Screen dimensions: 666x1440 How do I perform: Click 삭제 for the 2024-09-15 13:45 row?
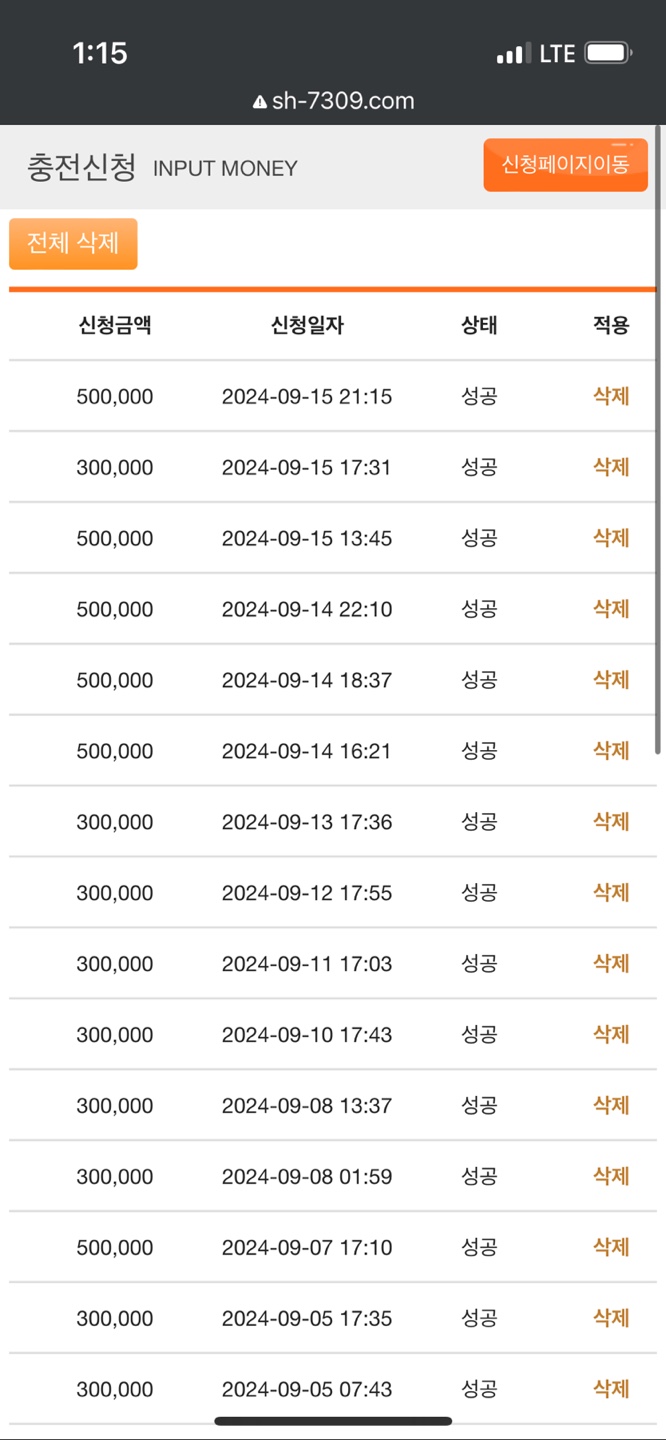(610, 538)
